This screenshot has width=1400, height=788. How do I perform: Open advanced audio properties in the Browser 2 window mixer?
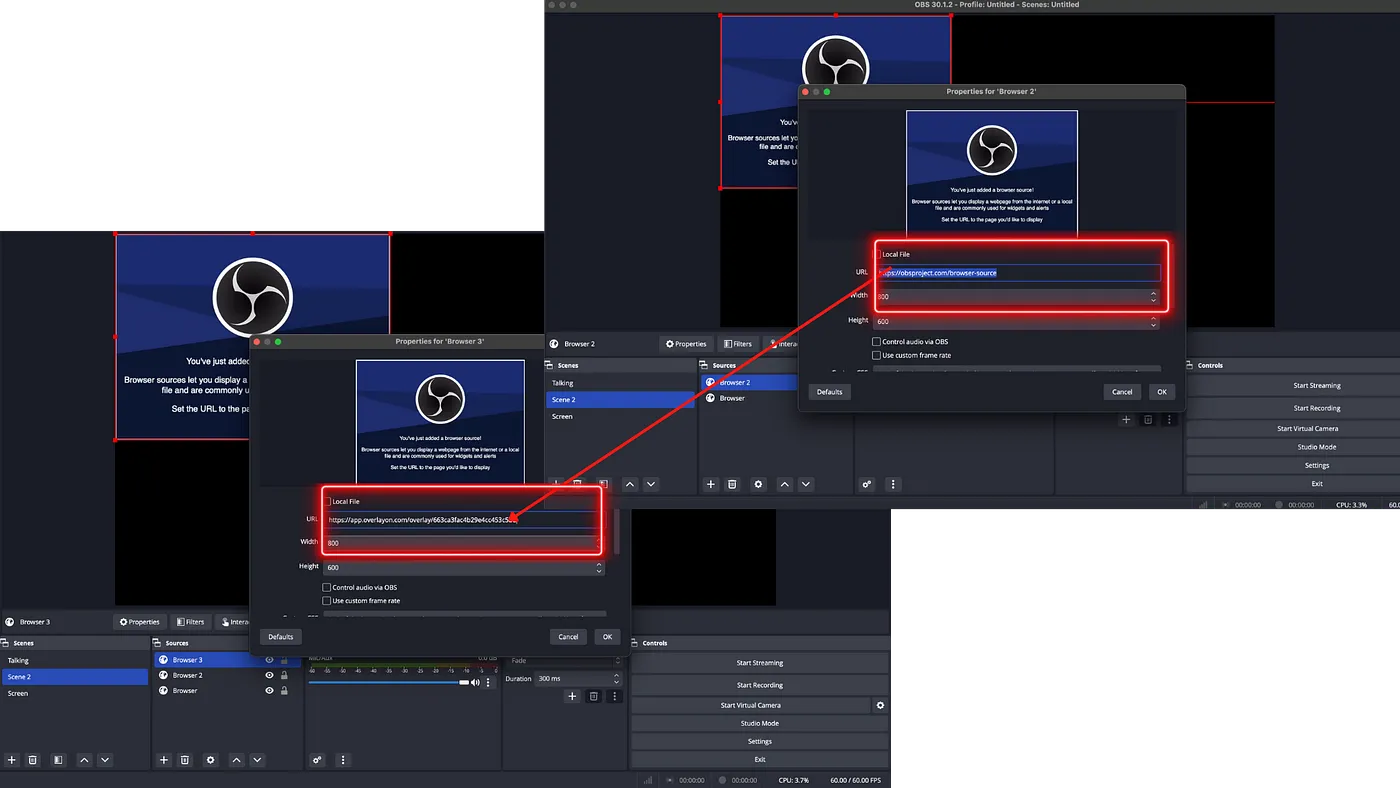pos(867,484)
